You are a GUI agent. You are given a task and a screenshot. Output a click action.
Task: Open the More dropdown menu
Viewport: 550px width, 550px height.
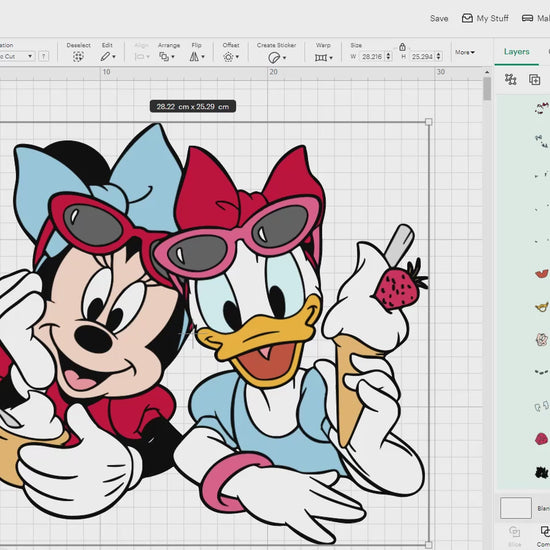[465, 52]
